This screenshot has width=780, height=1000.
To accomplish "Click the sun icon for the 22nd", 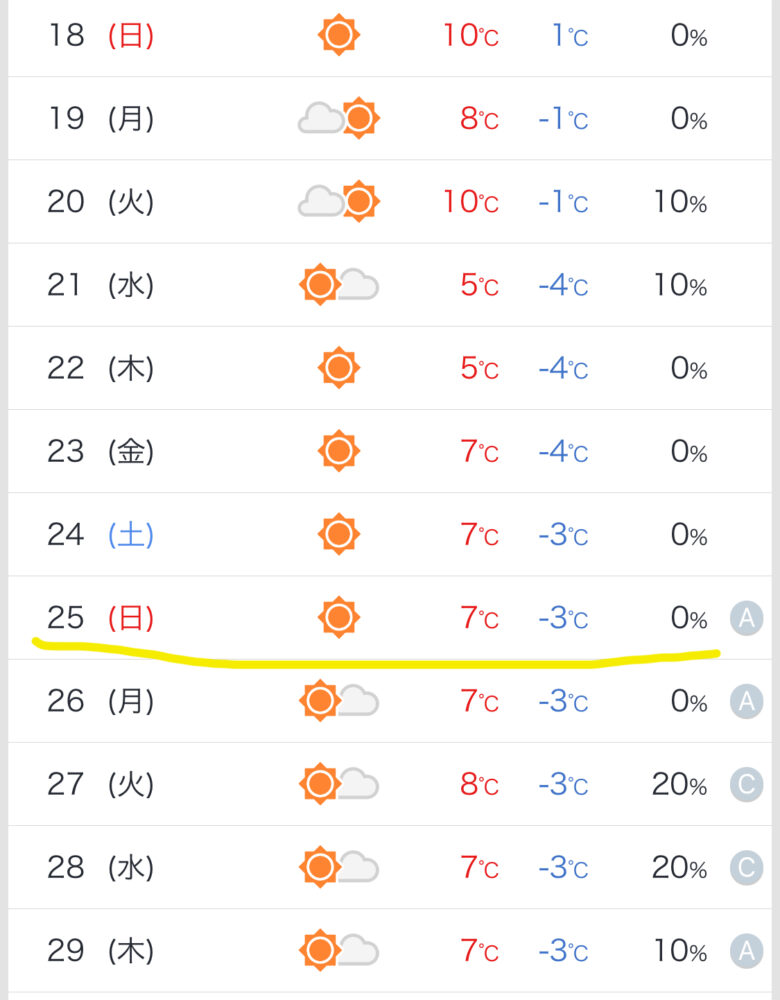I will coord(338,369).
